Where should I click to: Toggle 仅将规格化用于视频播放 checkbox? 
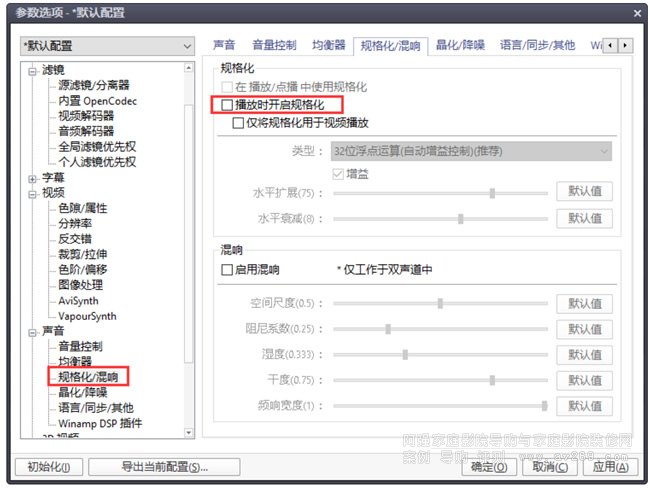(x=239, y=123)
